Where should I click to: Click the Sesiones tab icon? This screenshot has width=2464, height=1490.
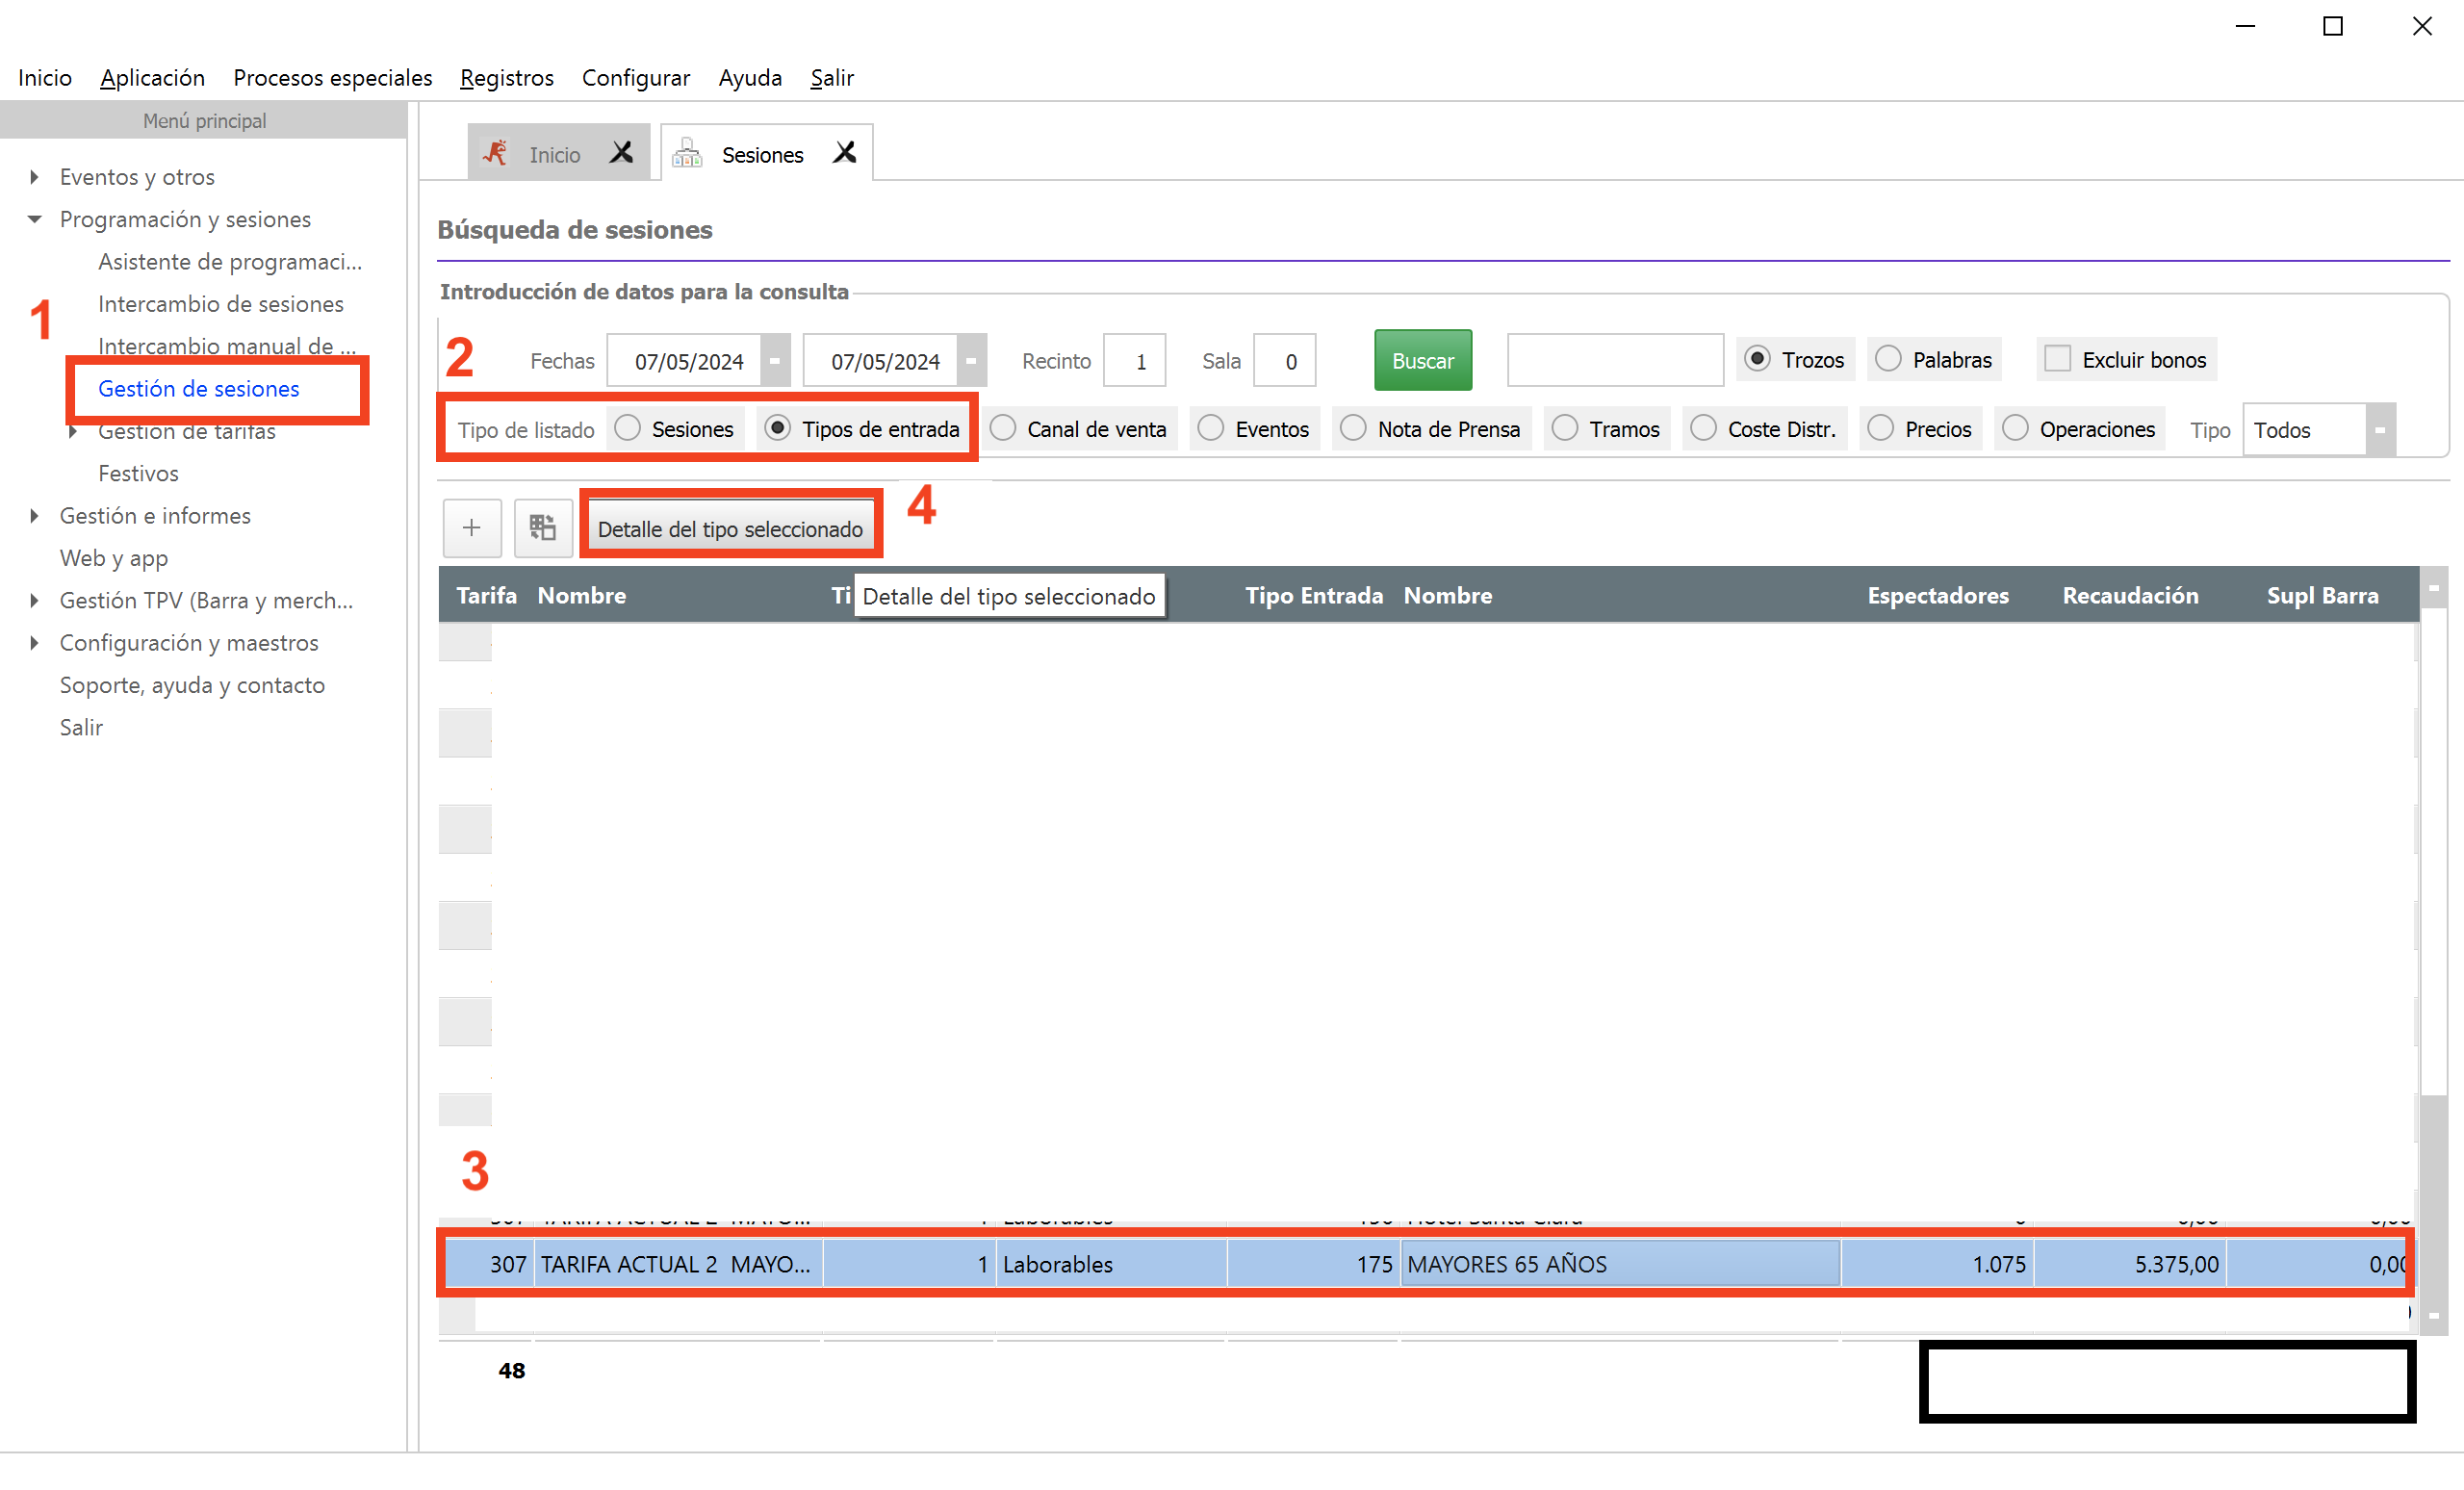click(687, 154)
